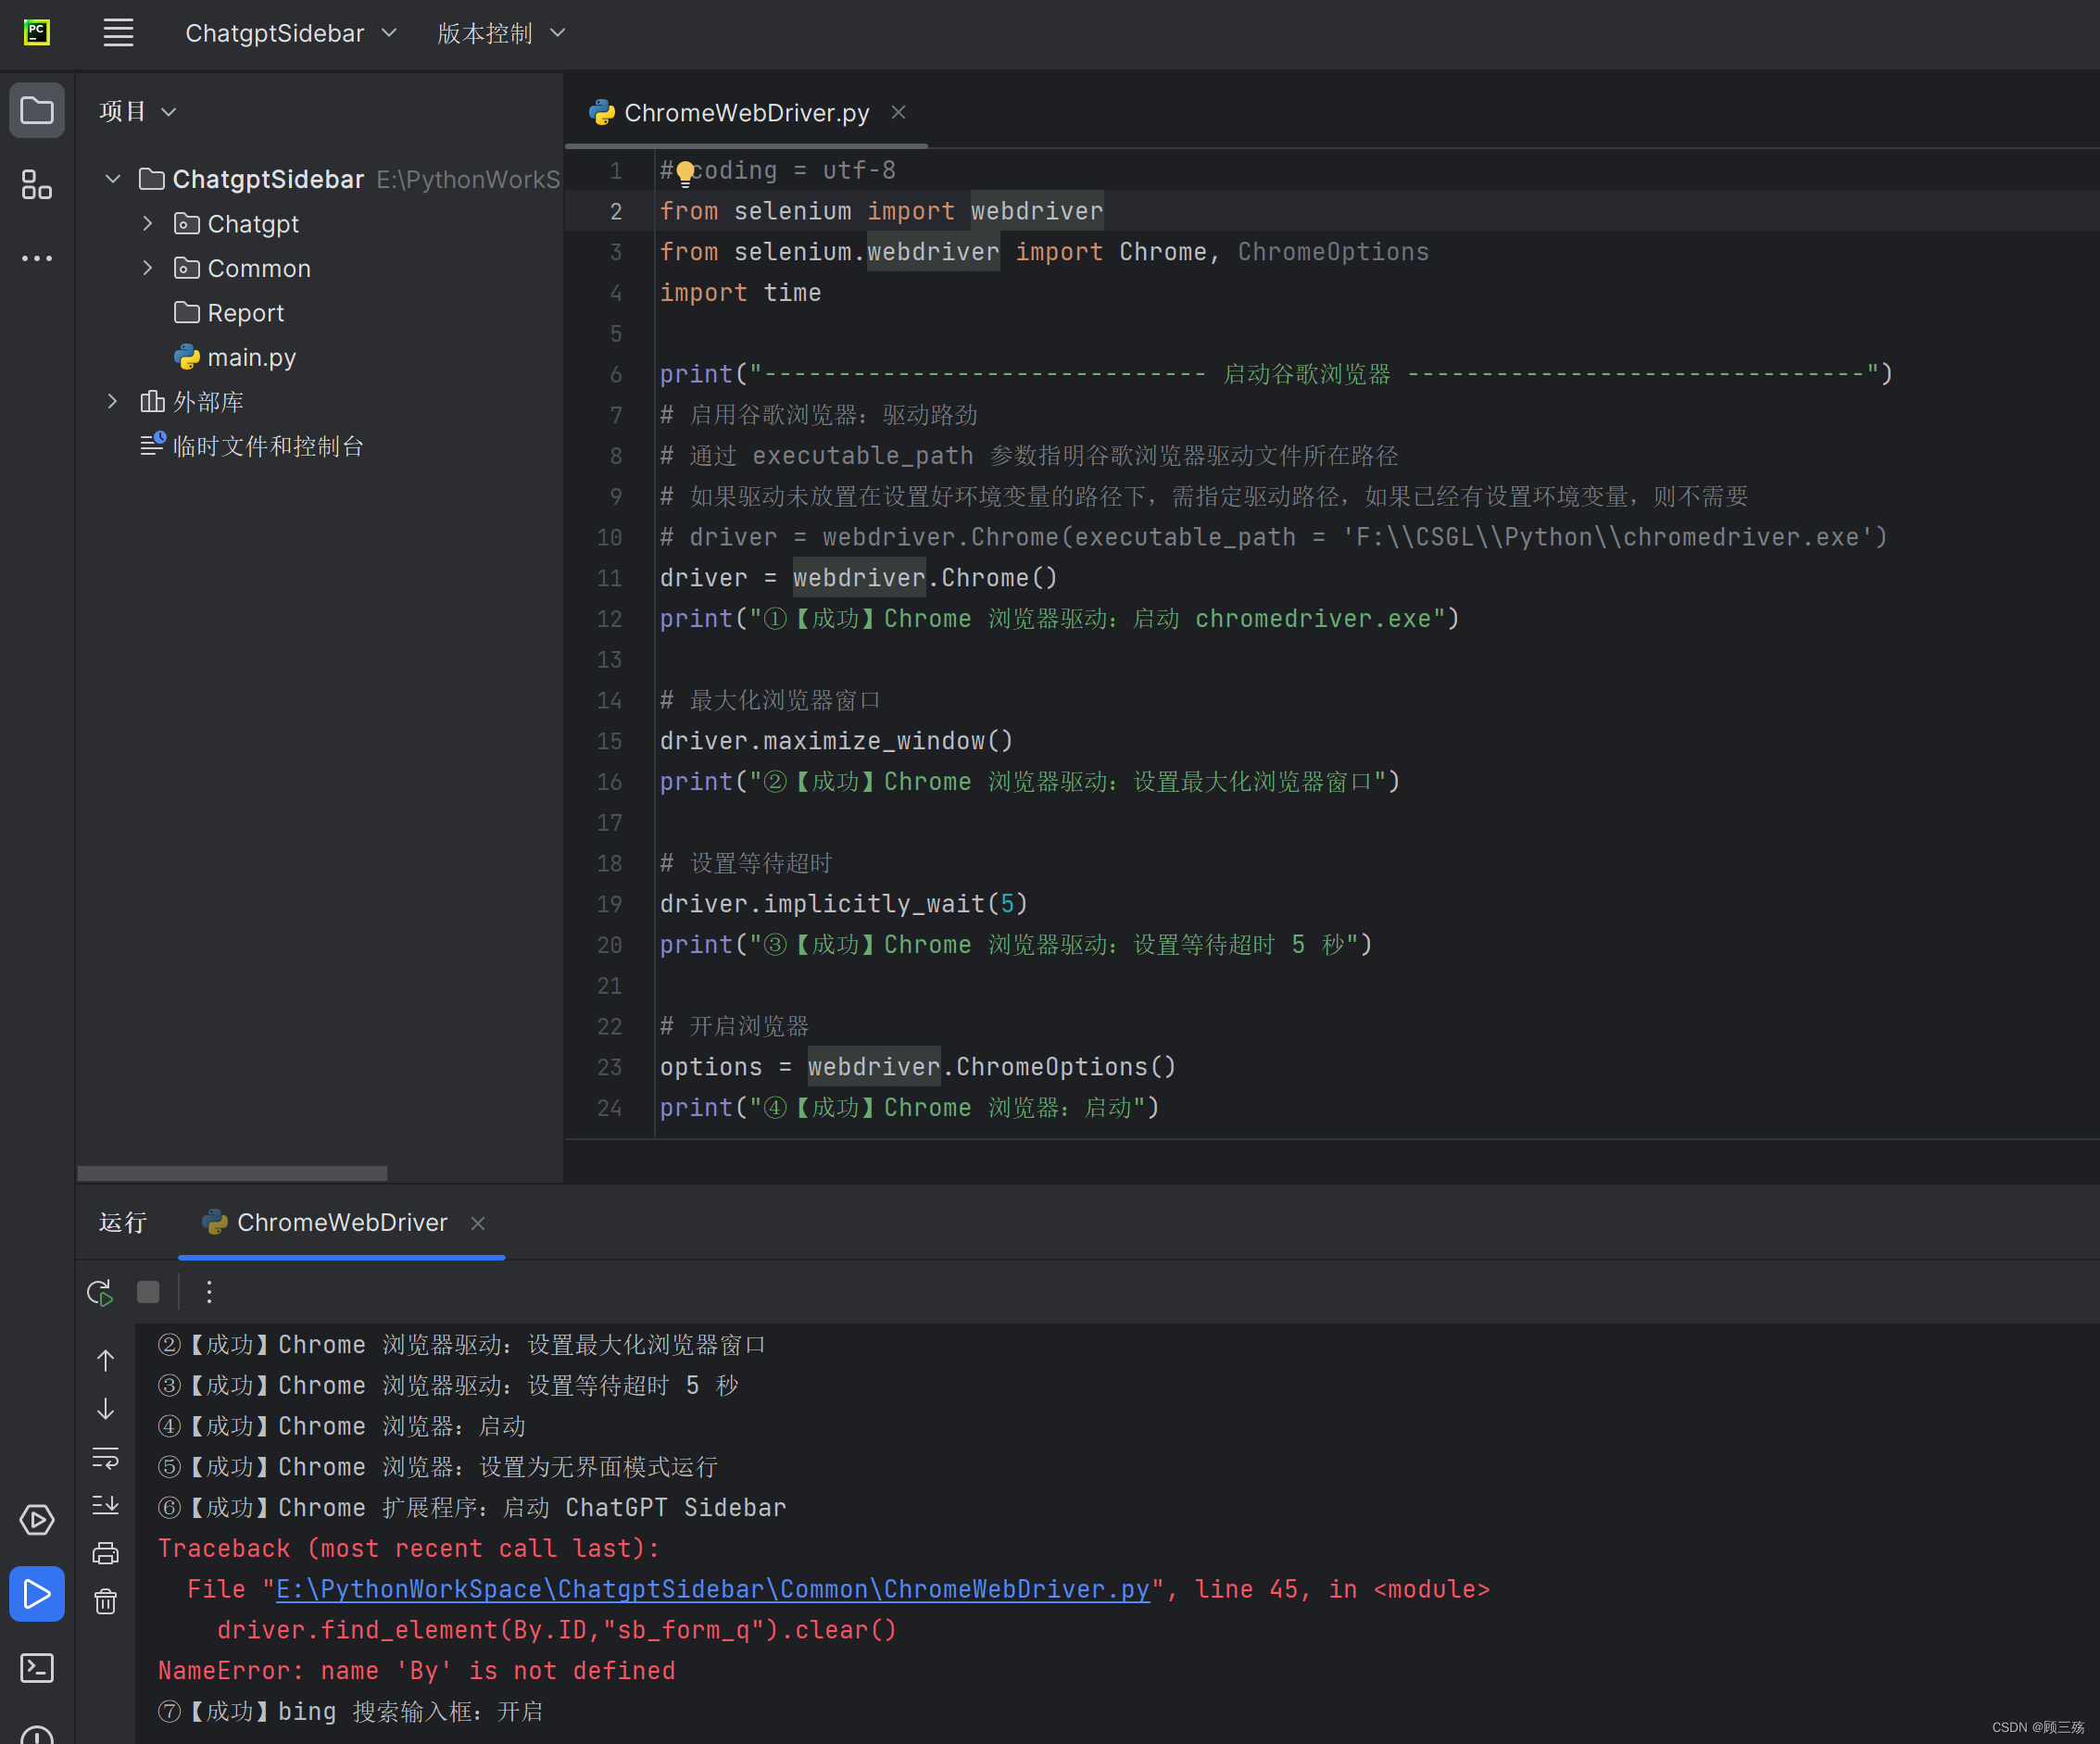Open the Terminal tool window icon

tap(37, 1667)
